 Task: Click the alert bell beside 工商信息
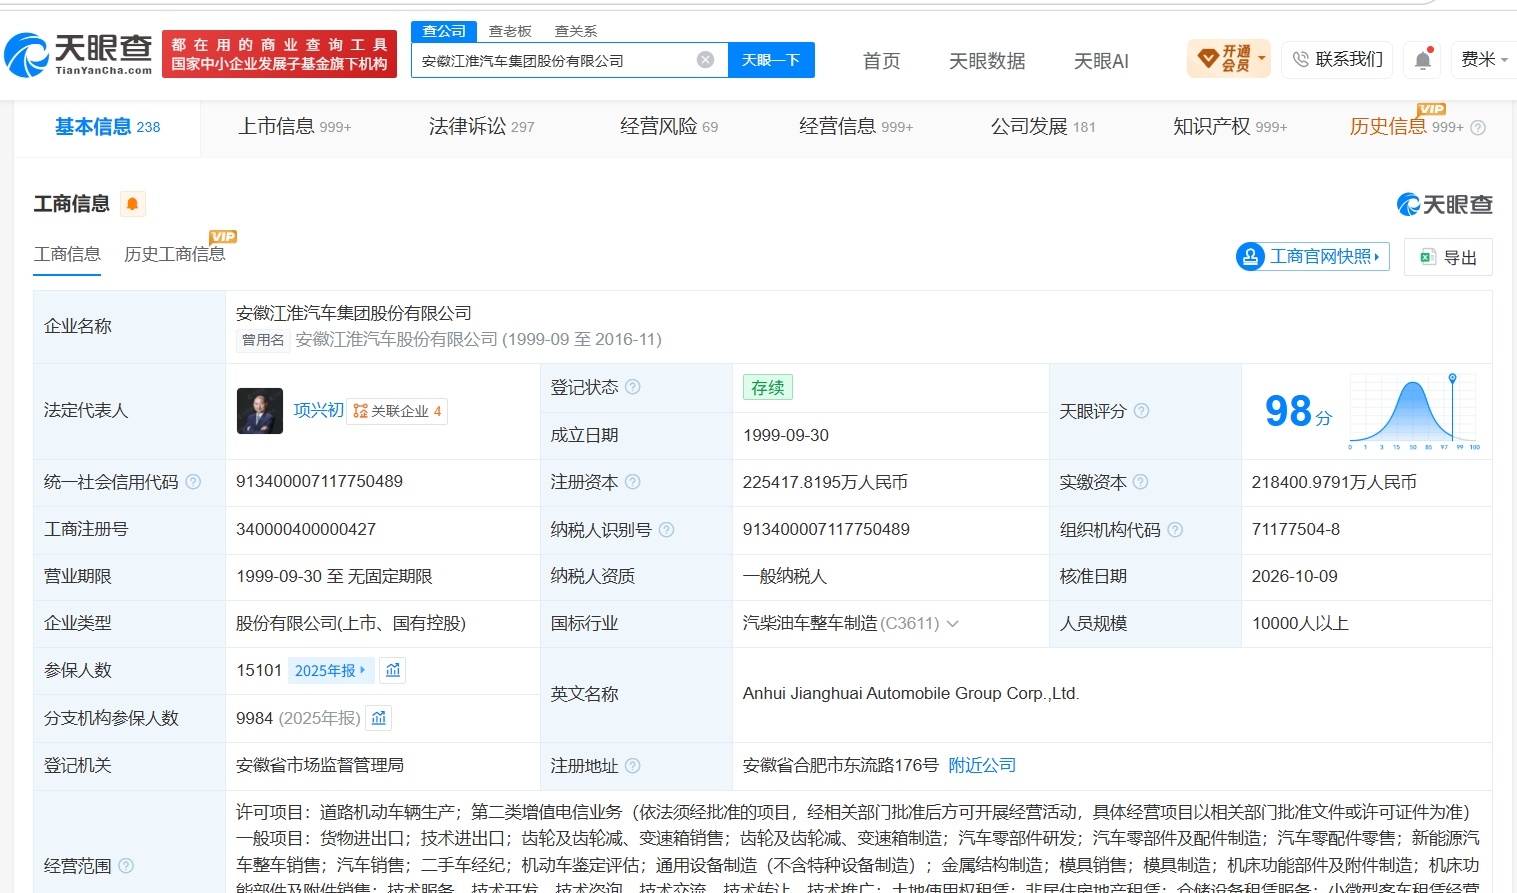(132, 204)
